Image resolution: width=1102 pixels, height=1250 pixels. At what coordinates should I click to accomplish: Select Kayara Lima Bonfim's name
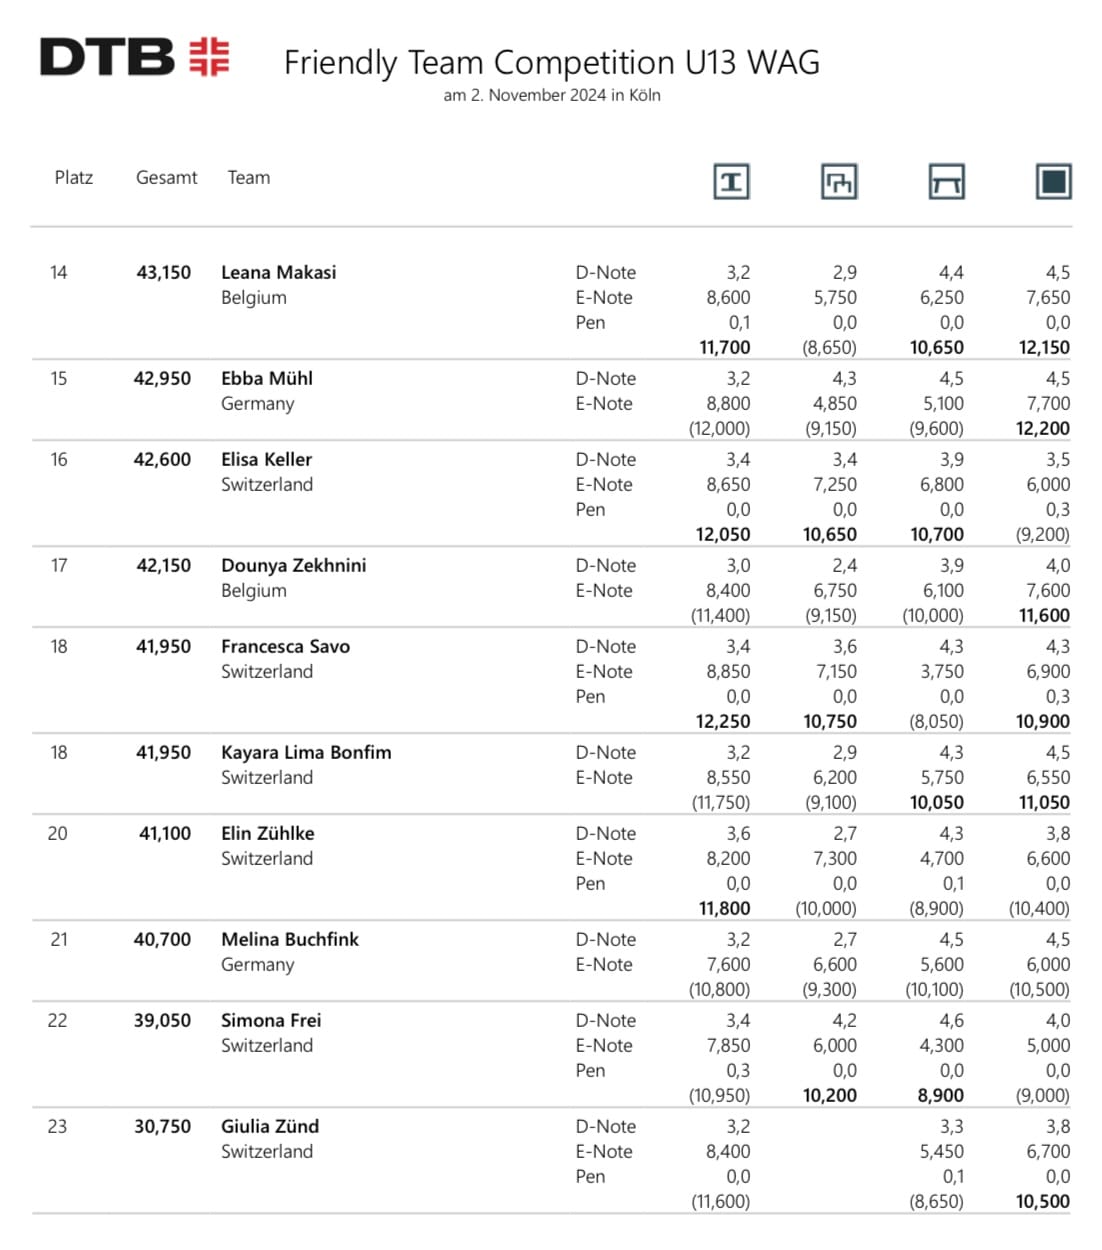click(306, 752)
